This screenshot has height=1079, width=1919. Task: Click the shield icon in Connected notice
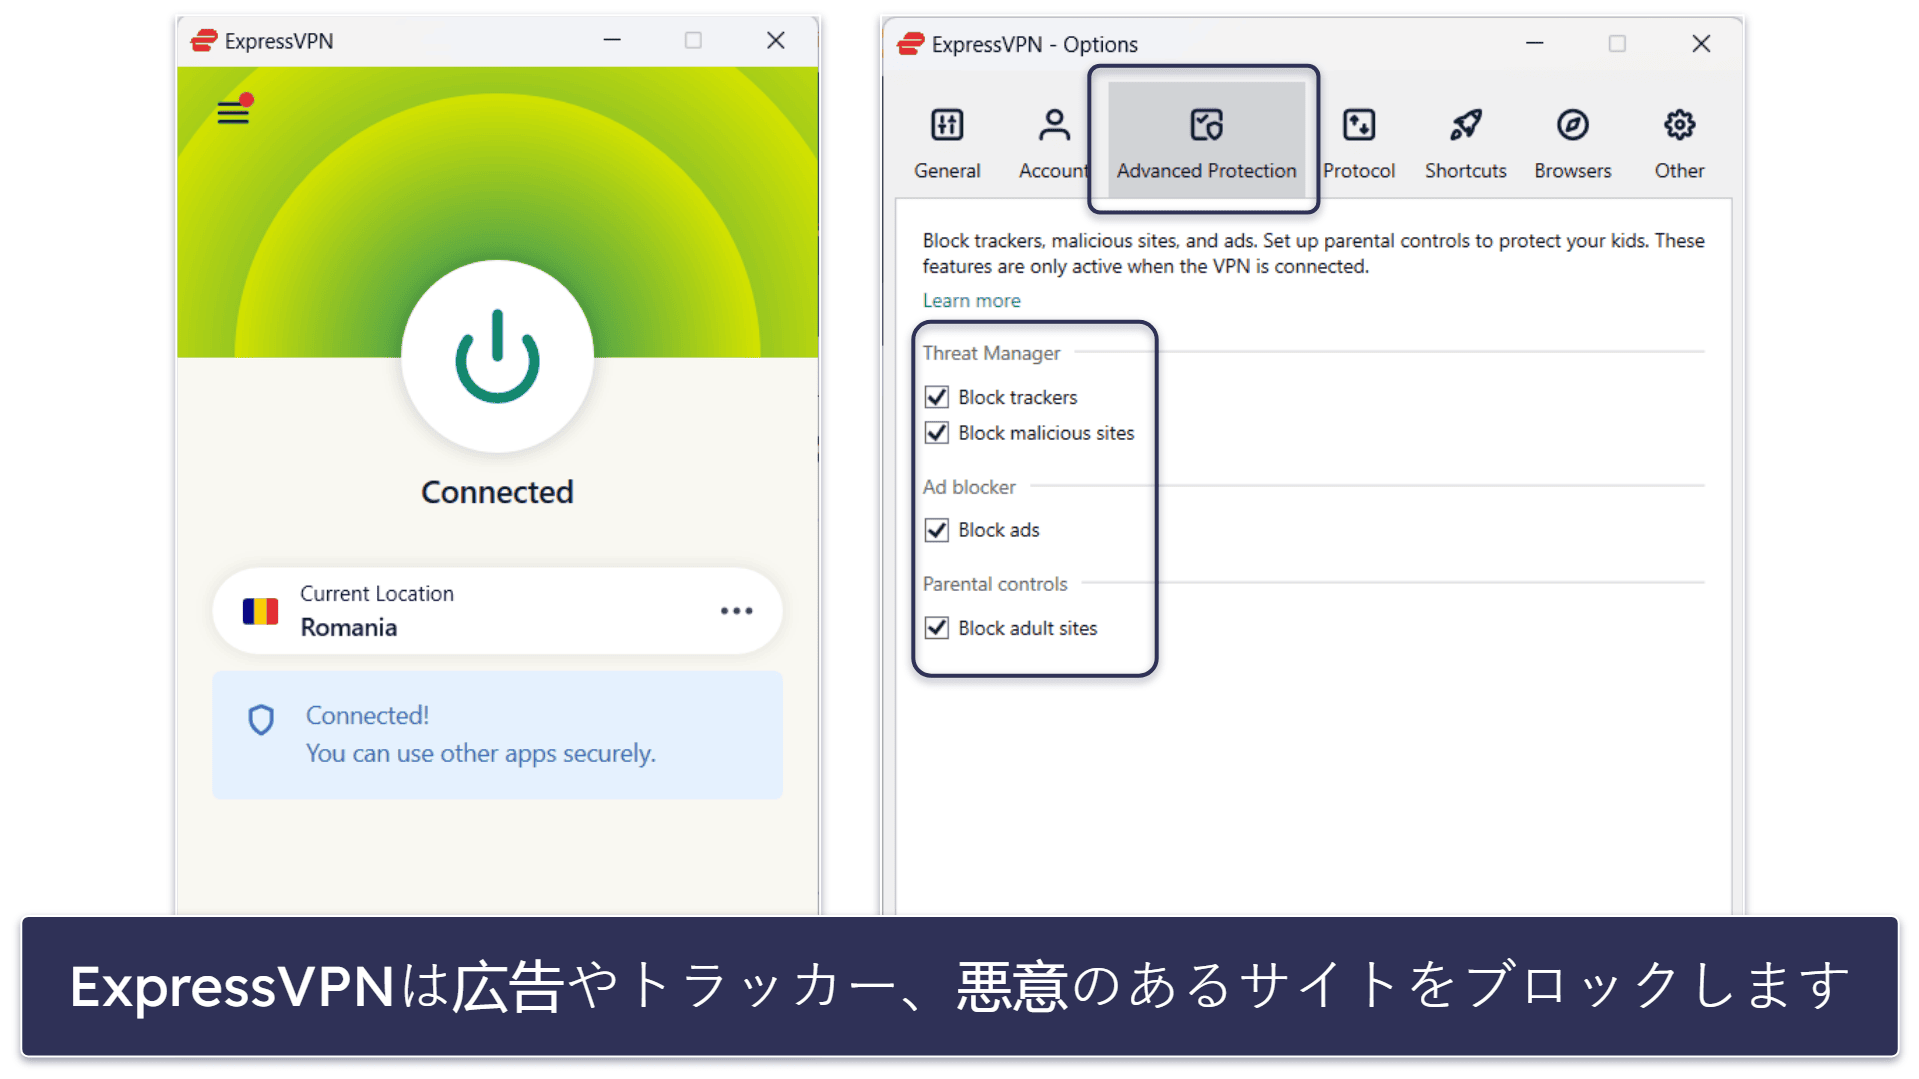click(x=261, y=720)
